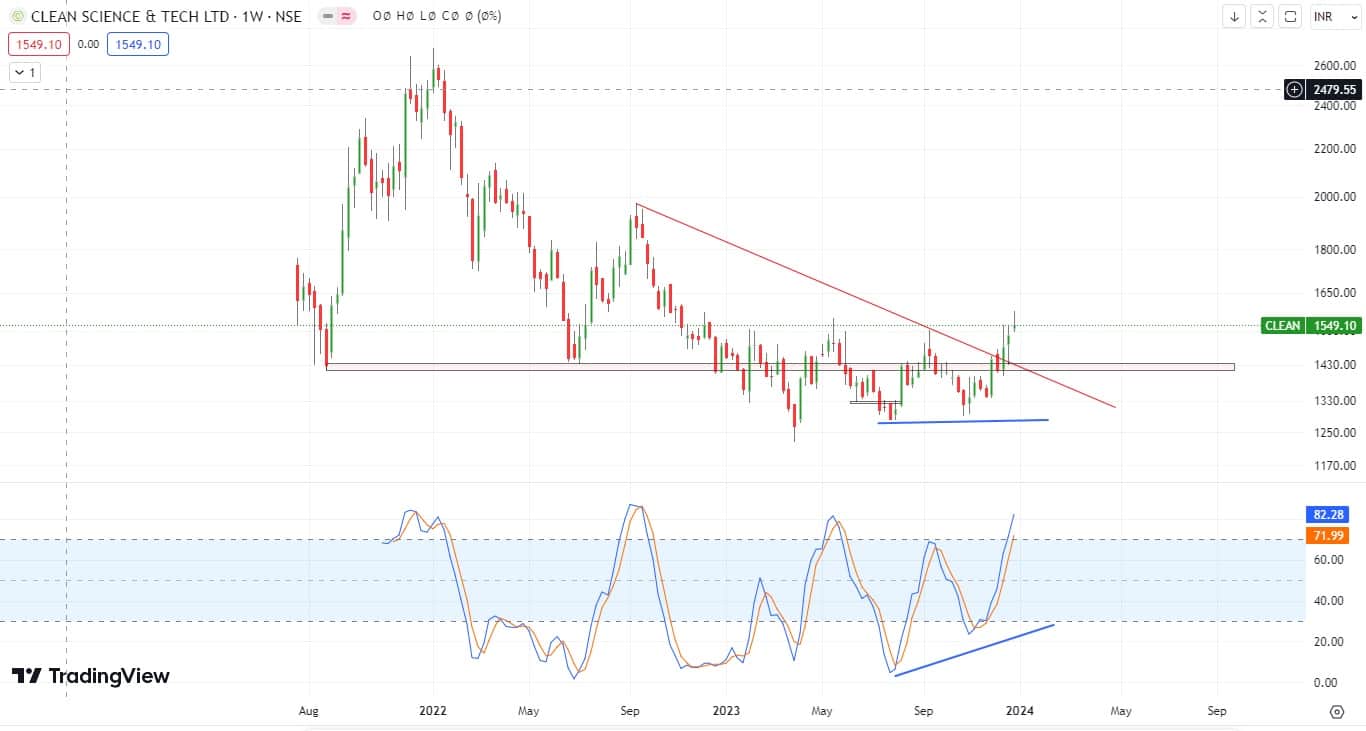Click the 2000.00 price axis label
The image size is (1366, 731).
click(x=1335, y=197)
